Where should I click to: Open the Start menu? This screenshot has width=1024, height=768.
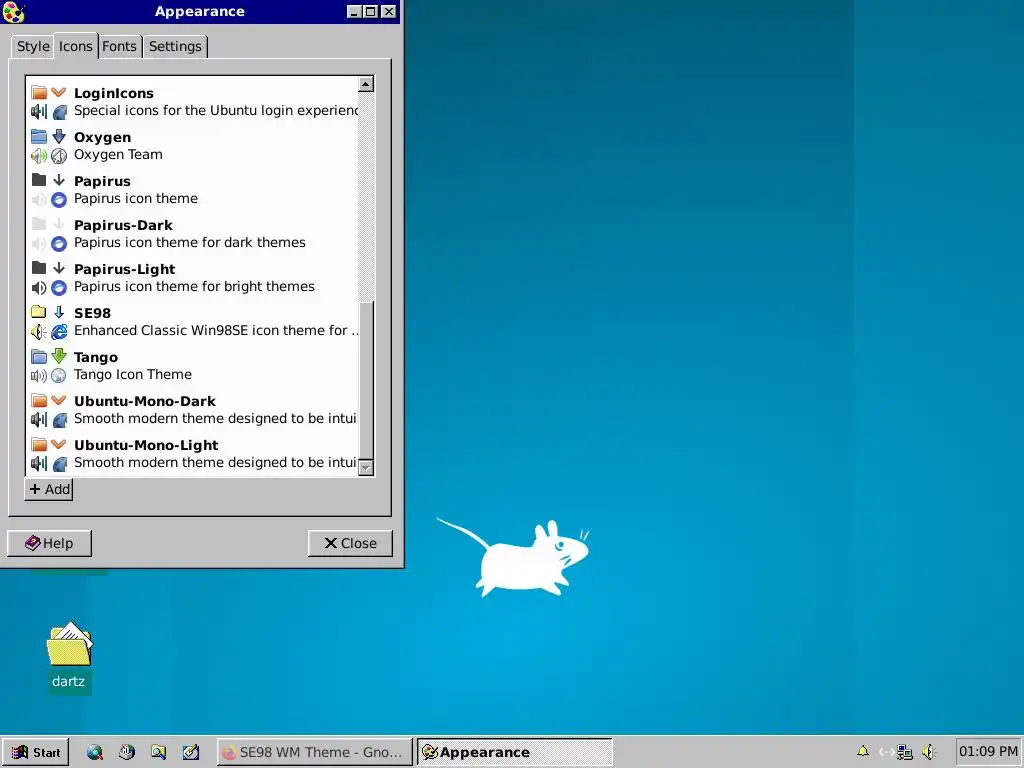coord(36,752)
